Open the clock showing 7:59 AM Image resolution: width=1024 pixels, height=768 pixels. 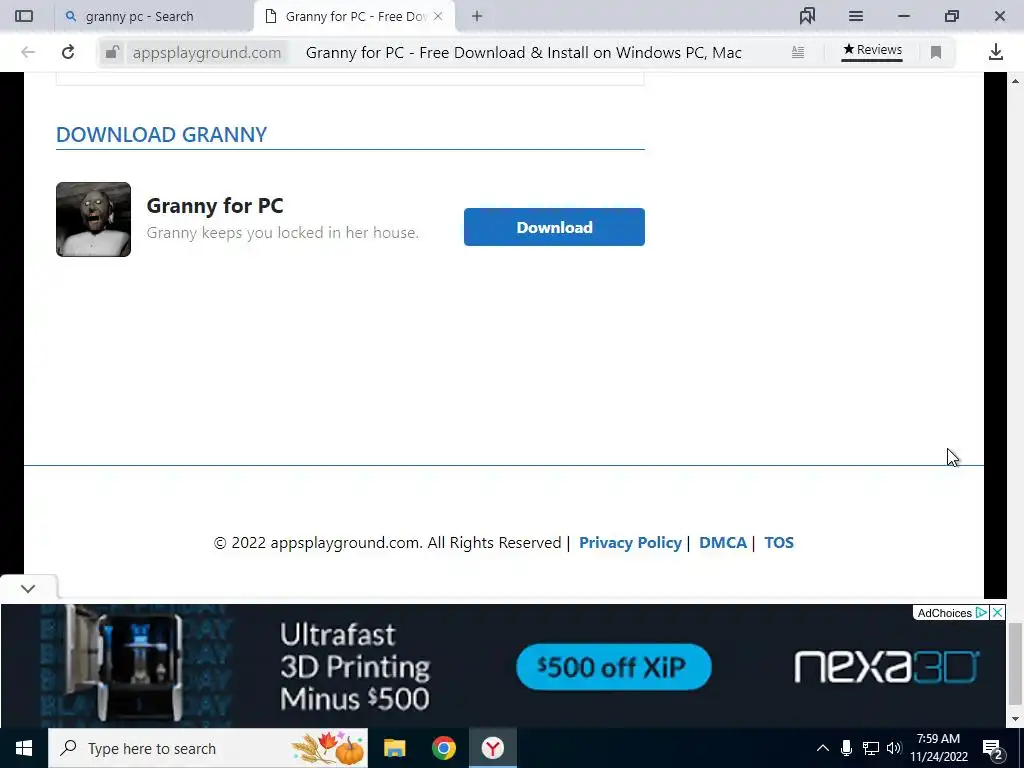coord(939,748)
